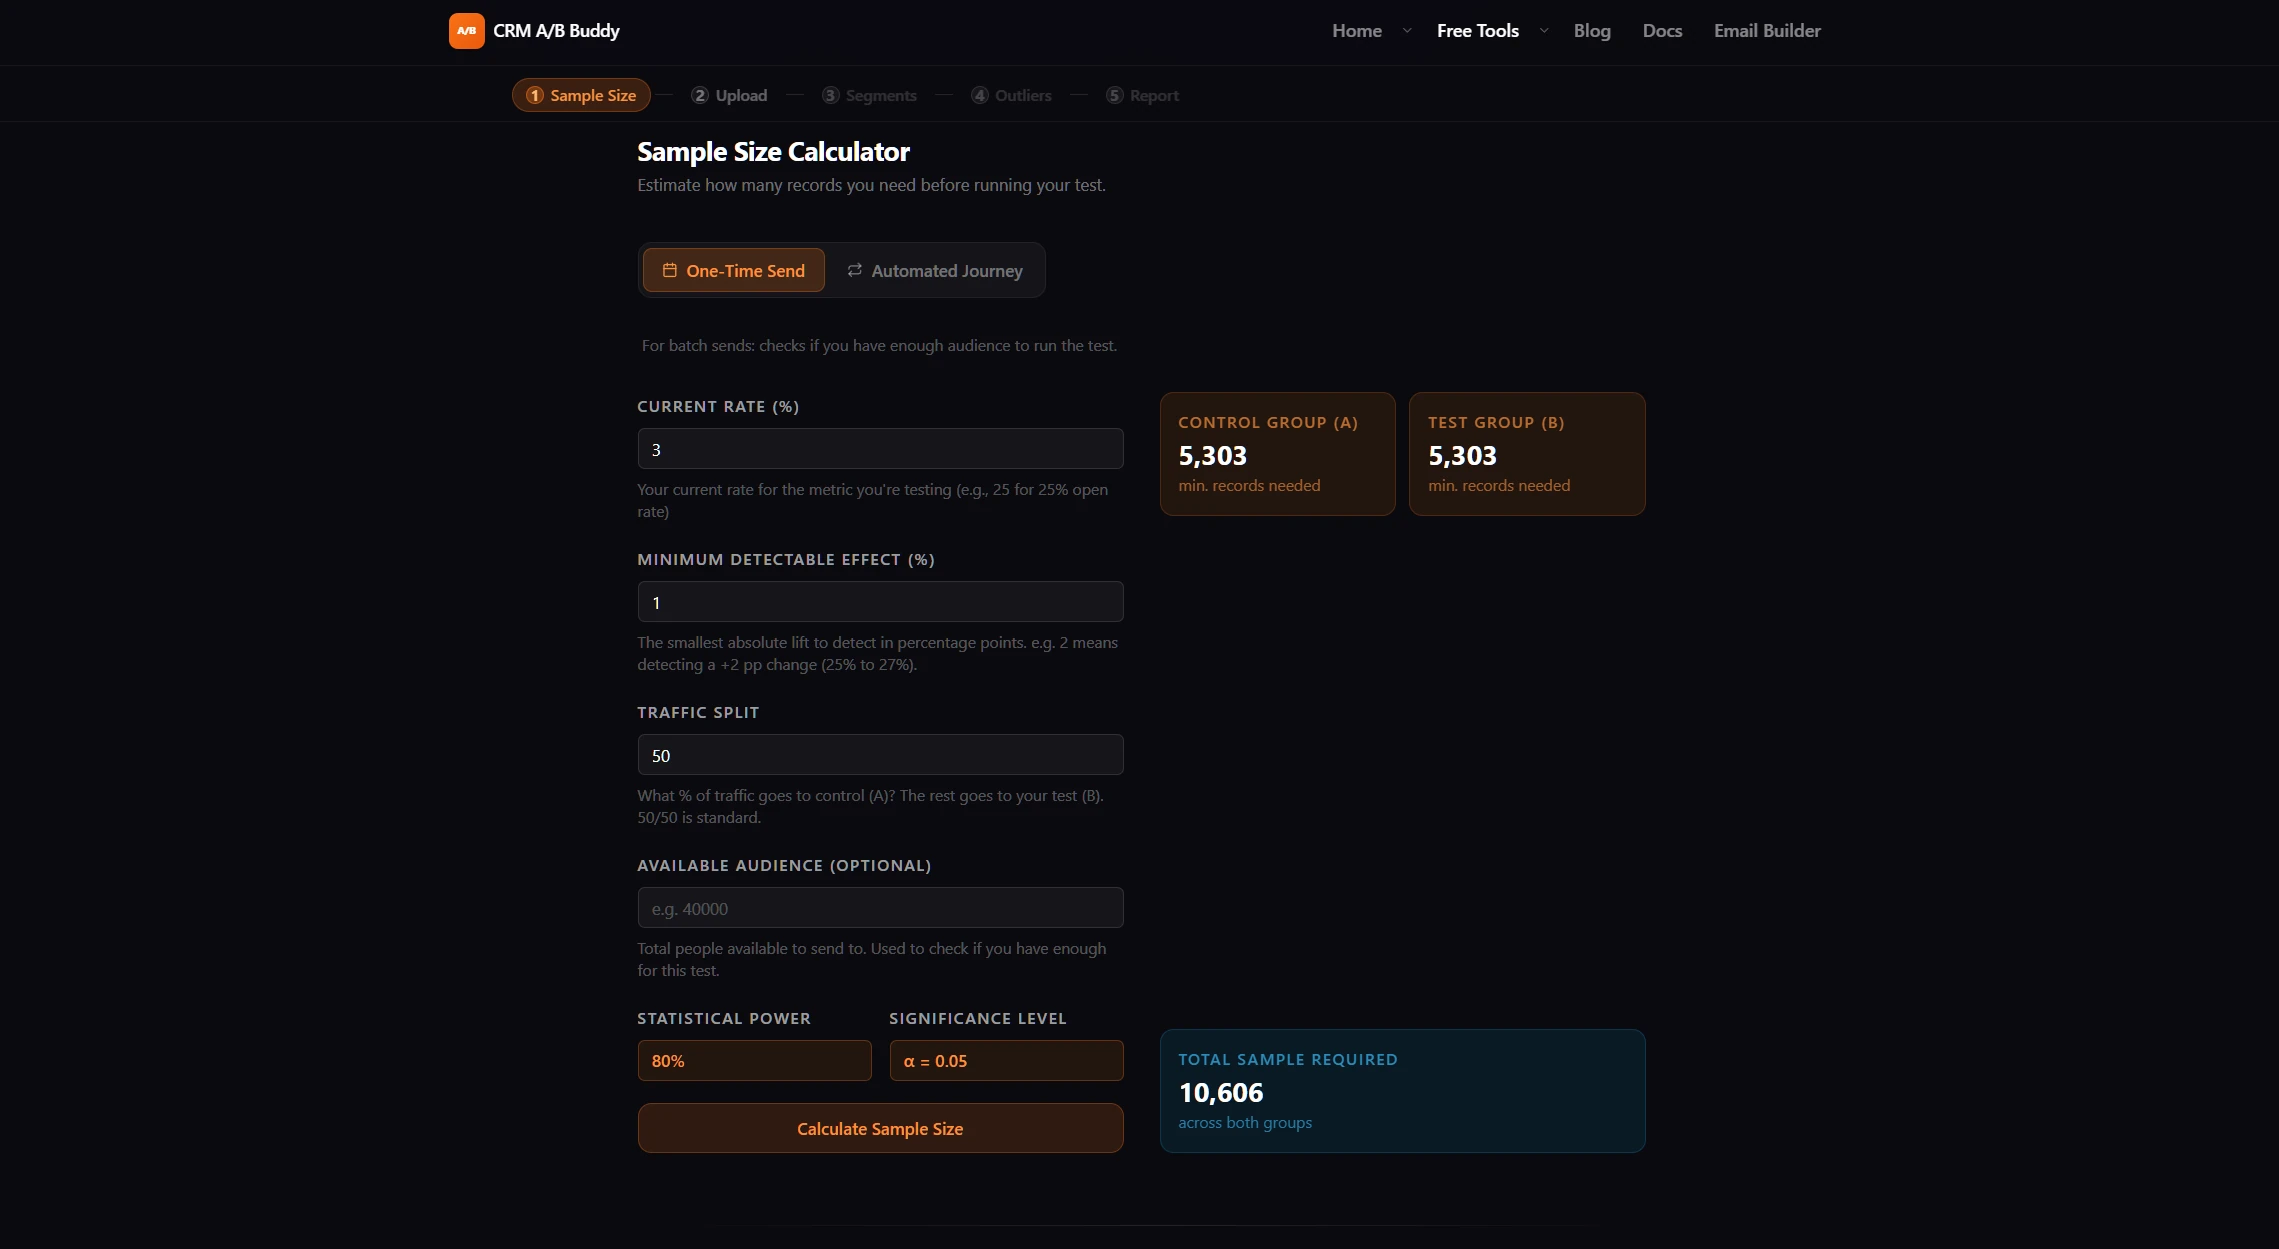The height and width of the screenshot is (1249, 2279).
Task: Click the step 1 number badge
Action: coord(535,95)
